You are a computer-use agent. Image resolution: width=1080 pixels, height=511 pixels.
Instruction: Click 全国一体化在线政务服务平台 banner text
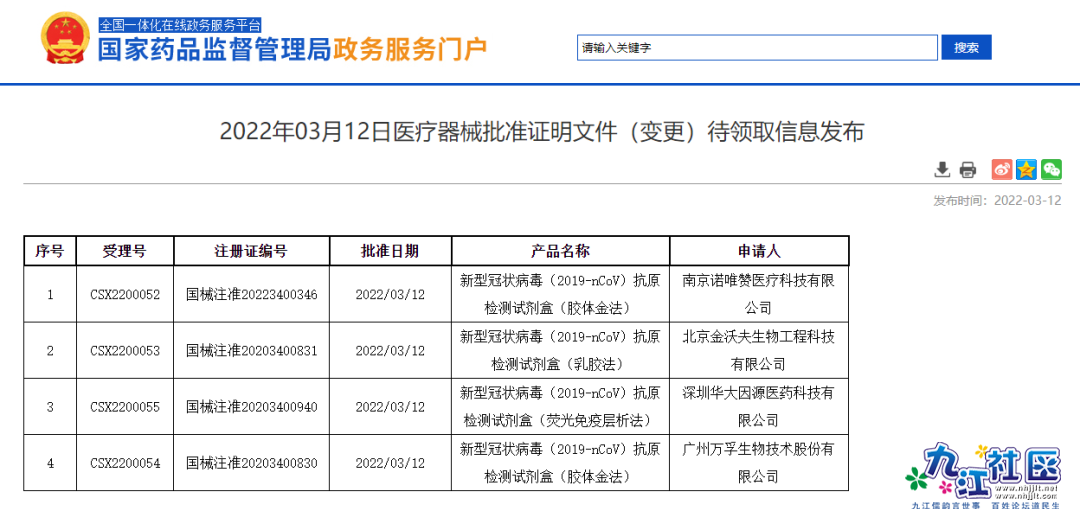pos(180,25)
